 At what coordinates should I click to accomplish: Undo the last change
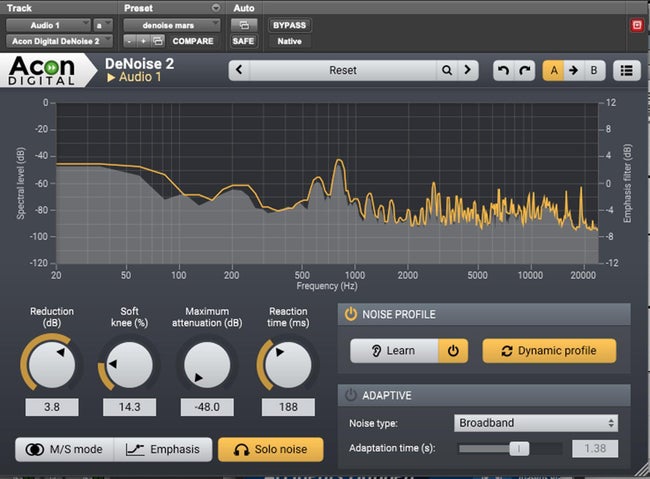pyautogui.click(x=503, y=71)
